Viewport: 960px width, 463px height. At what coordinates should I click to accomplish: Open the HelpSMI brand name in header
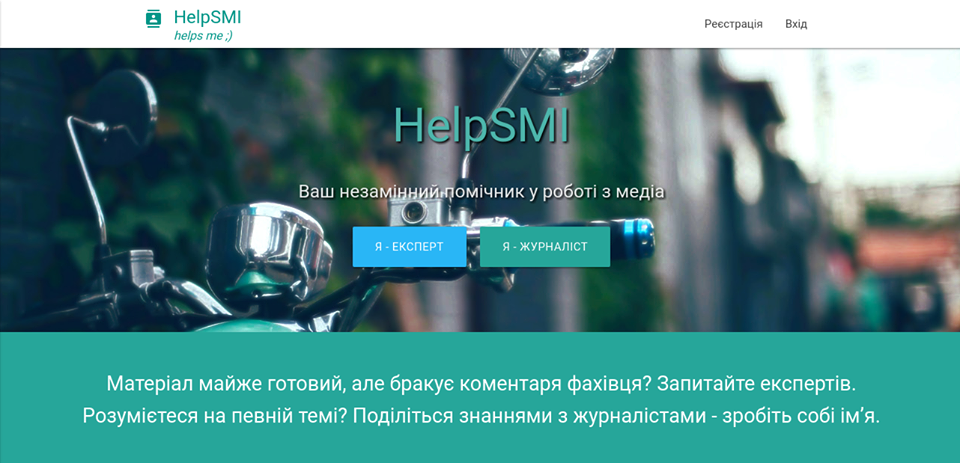click(x=207, y=17)
